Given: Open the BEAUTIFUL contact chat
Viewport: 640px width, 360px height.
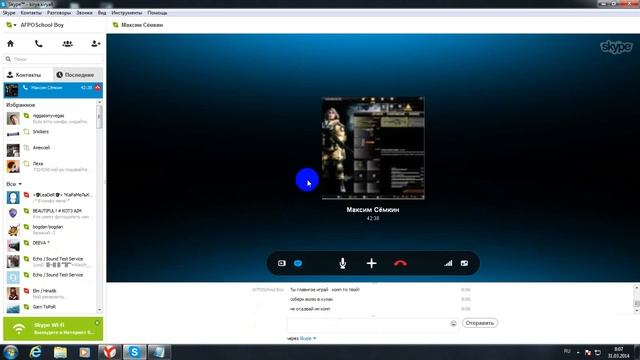Looking at the screenshot, I should [51, 213].
